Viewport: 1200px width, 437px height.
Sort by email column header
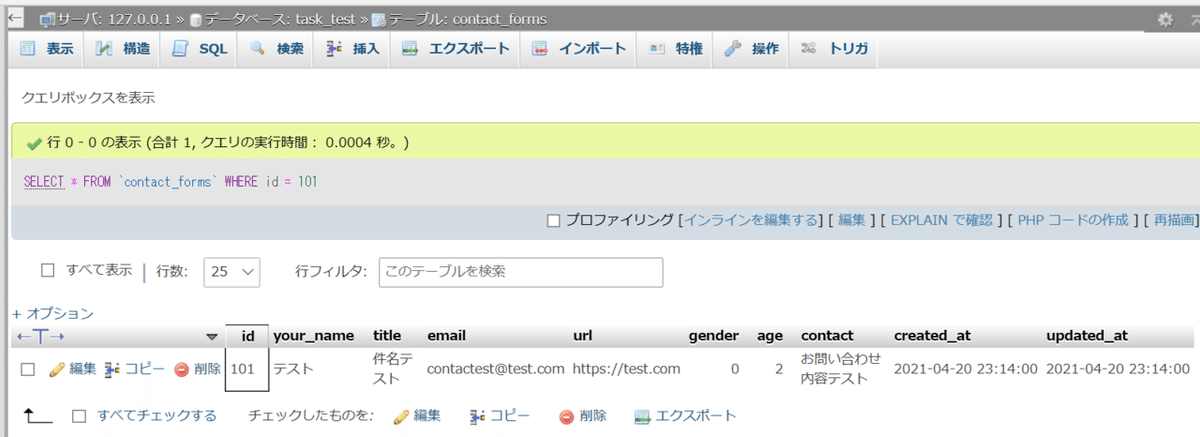click(x=446, y=335)
